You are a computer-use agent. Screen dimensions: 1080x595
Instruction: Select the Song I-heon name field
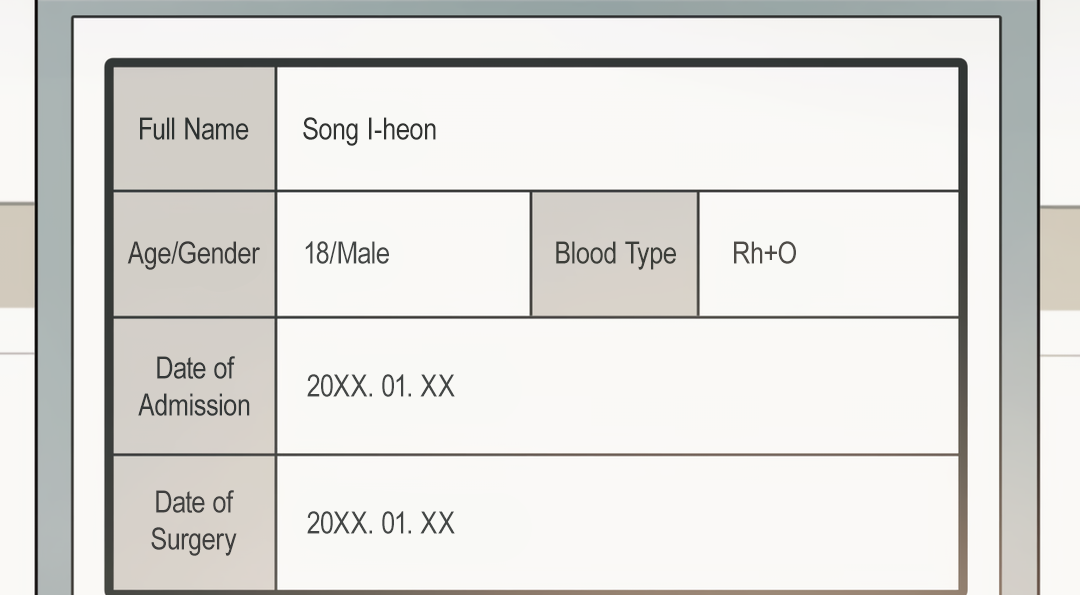(369, 130)
